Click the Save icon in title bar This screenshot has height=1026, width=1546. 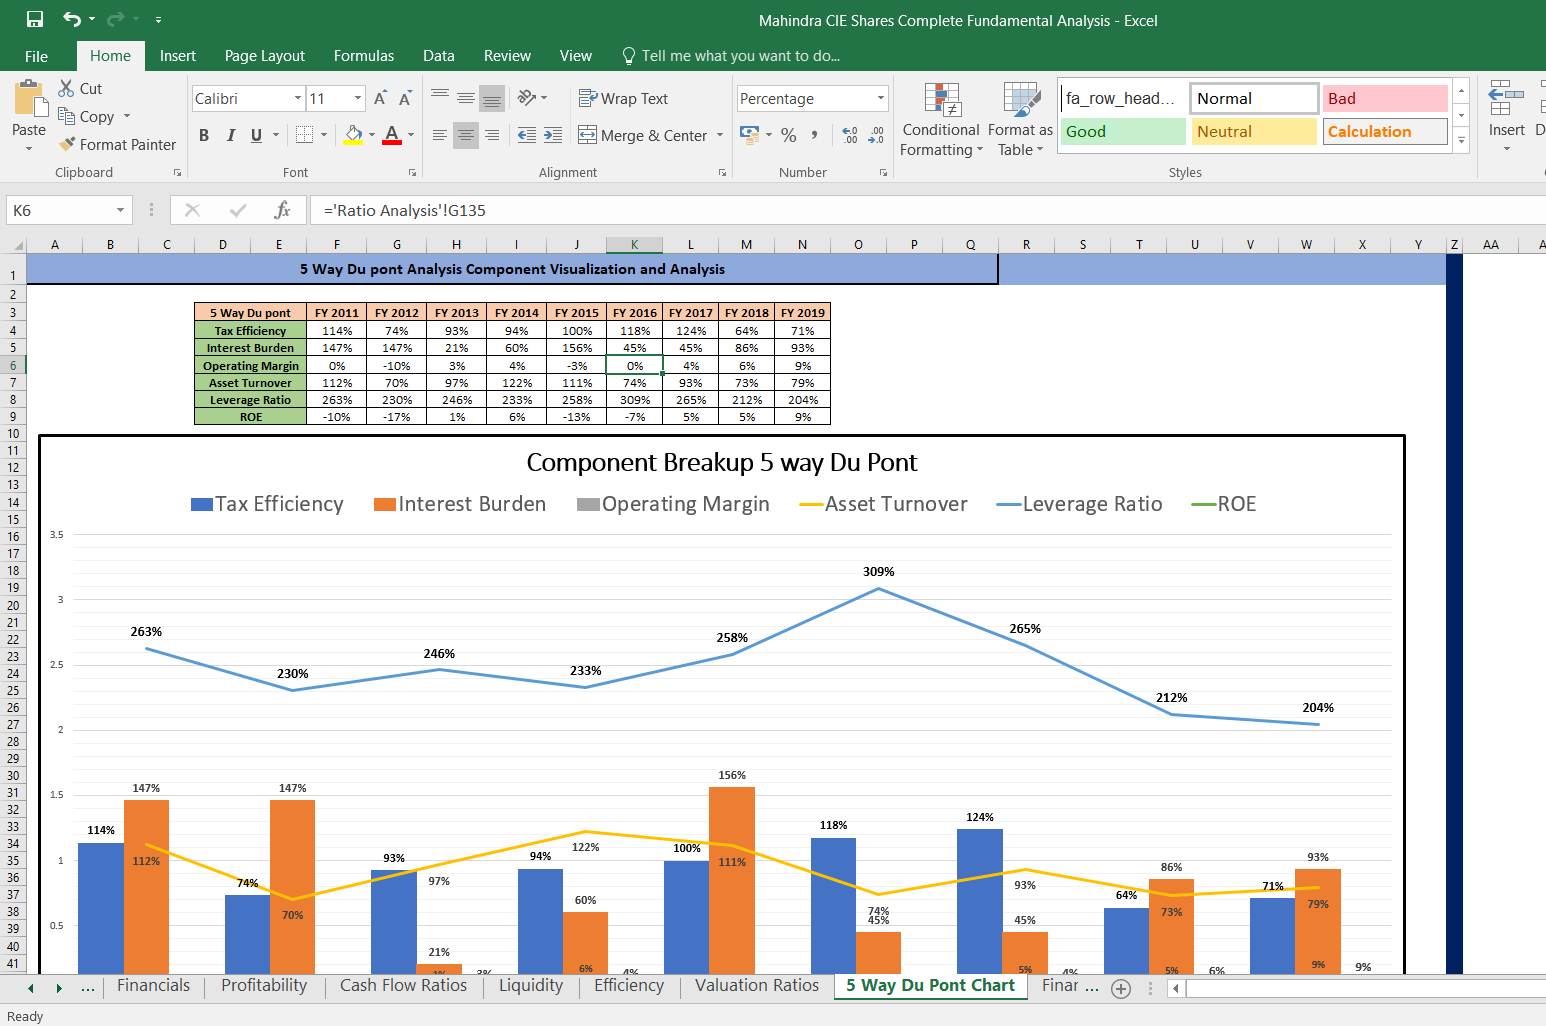(x=35, y=19)
